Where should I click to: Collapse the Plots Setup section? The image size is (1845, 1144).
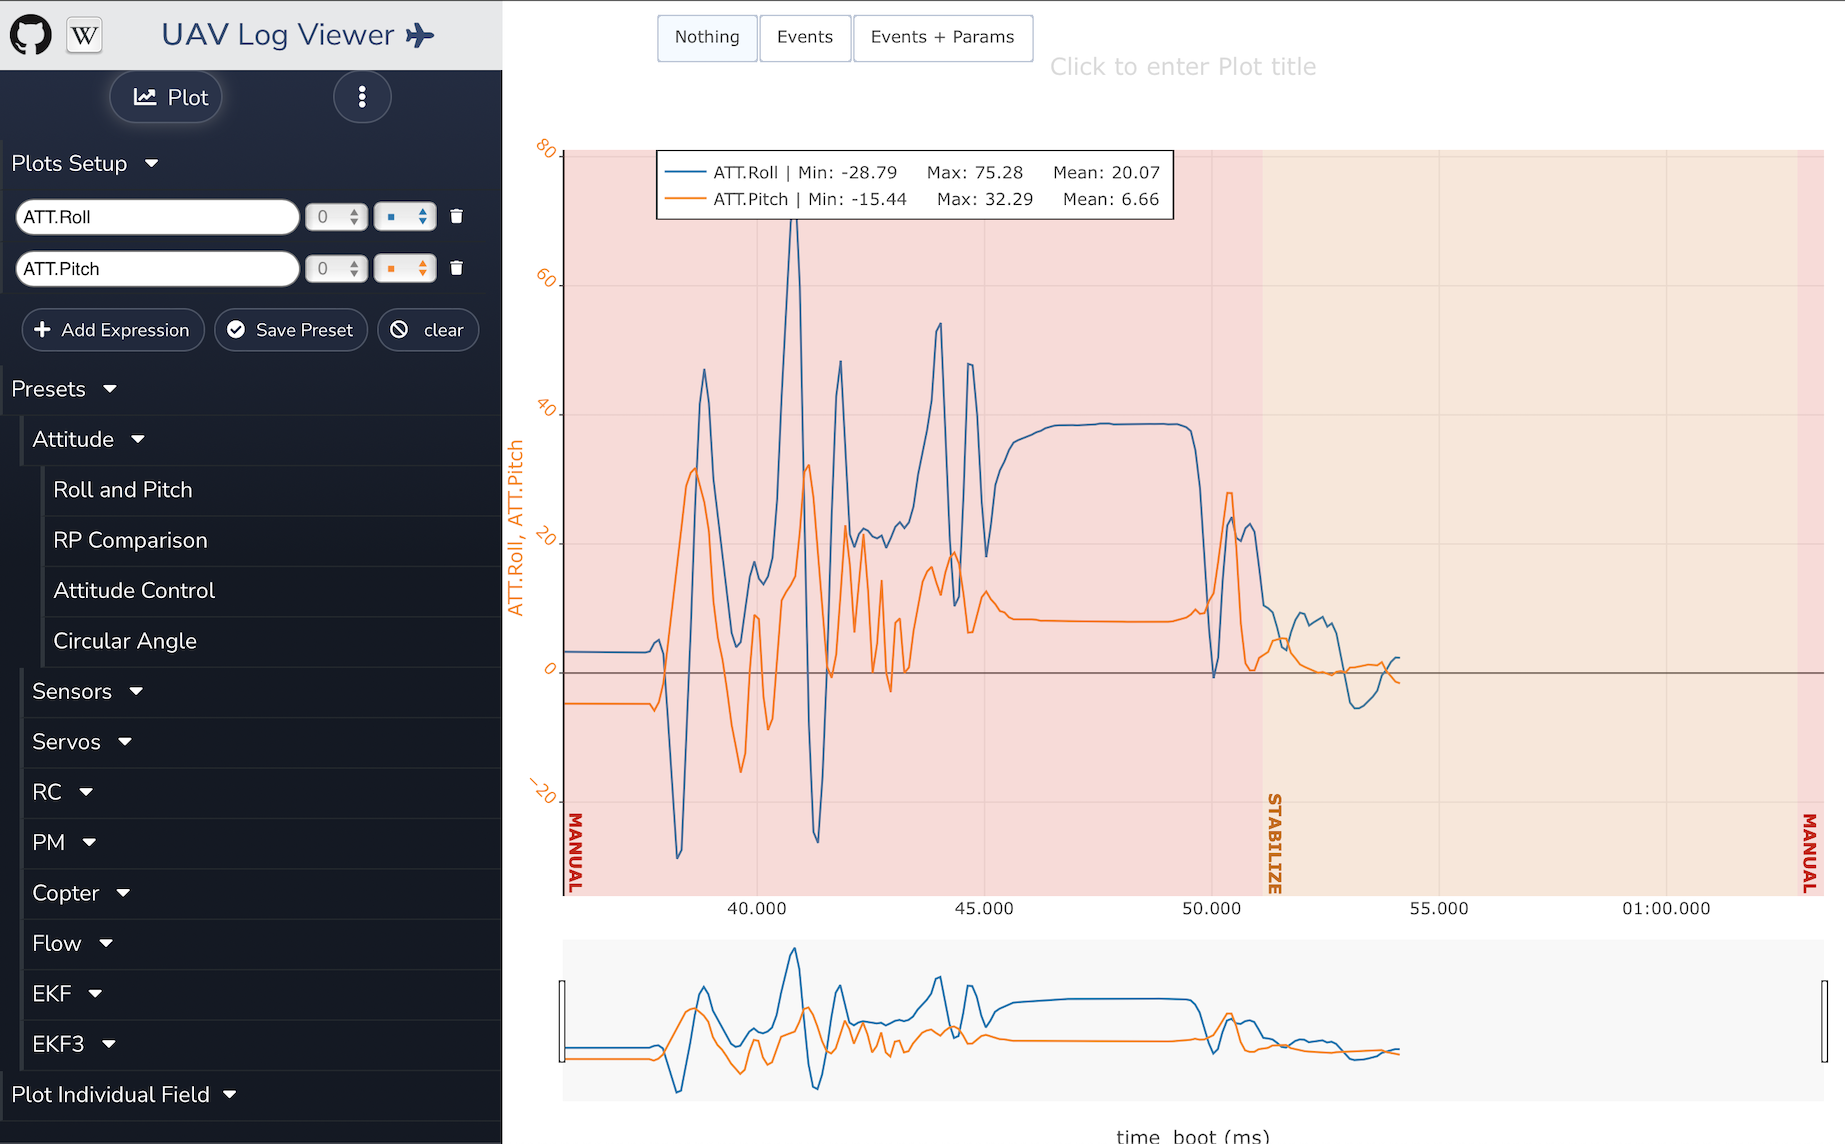pyautogui.click(x=150, y=163)
